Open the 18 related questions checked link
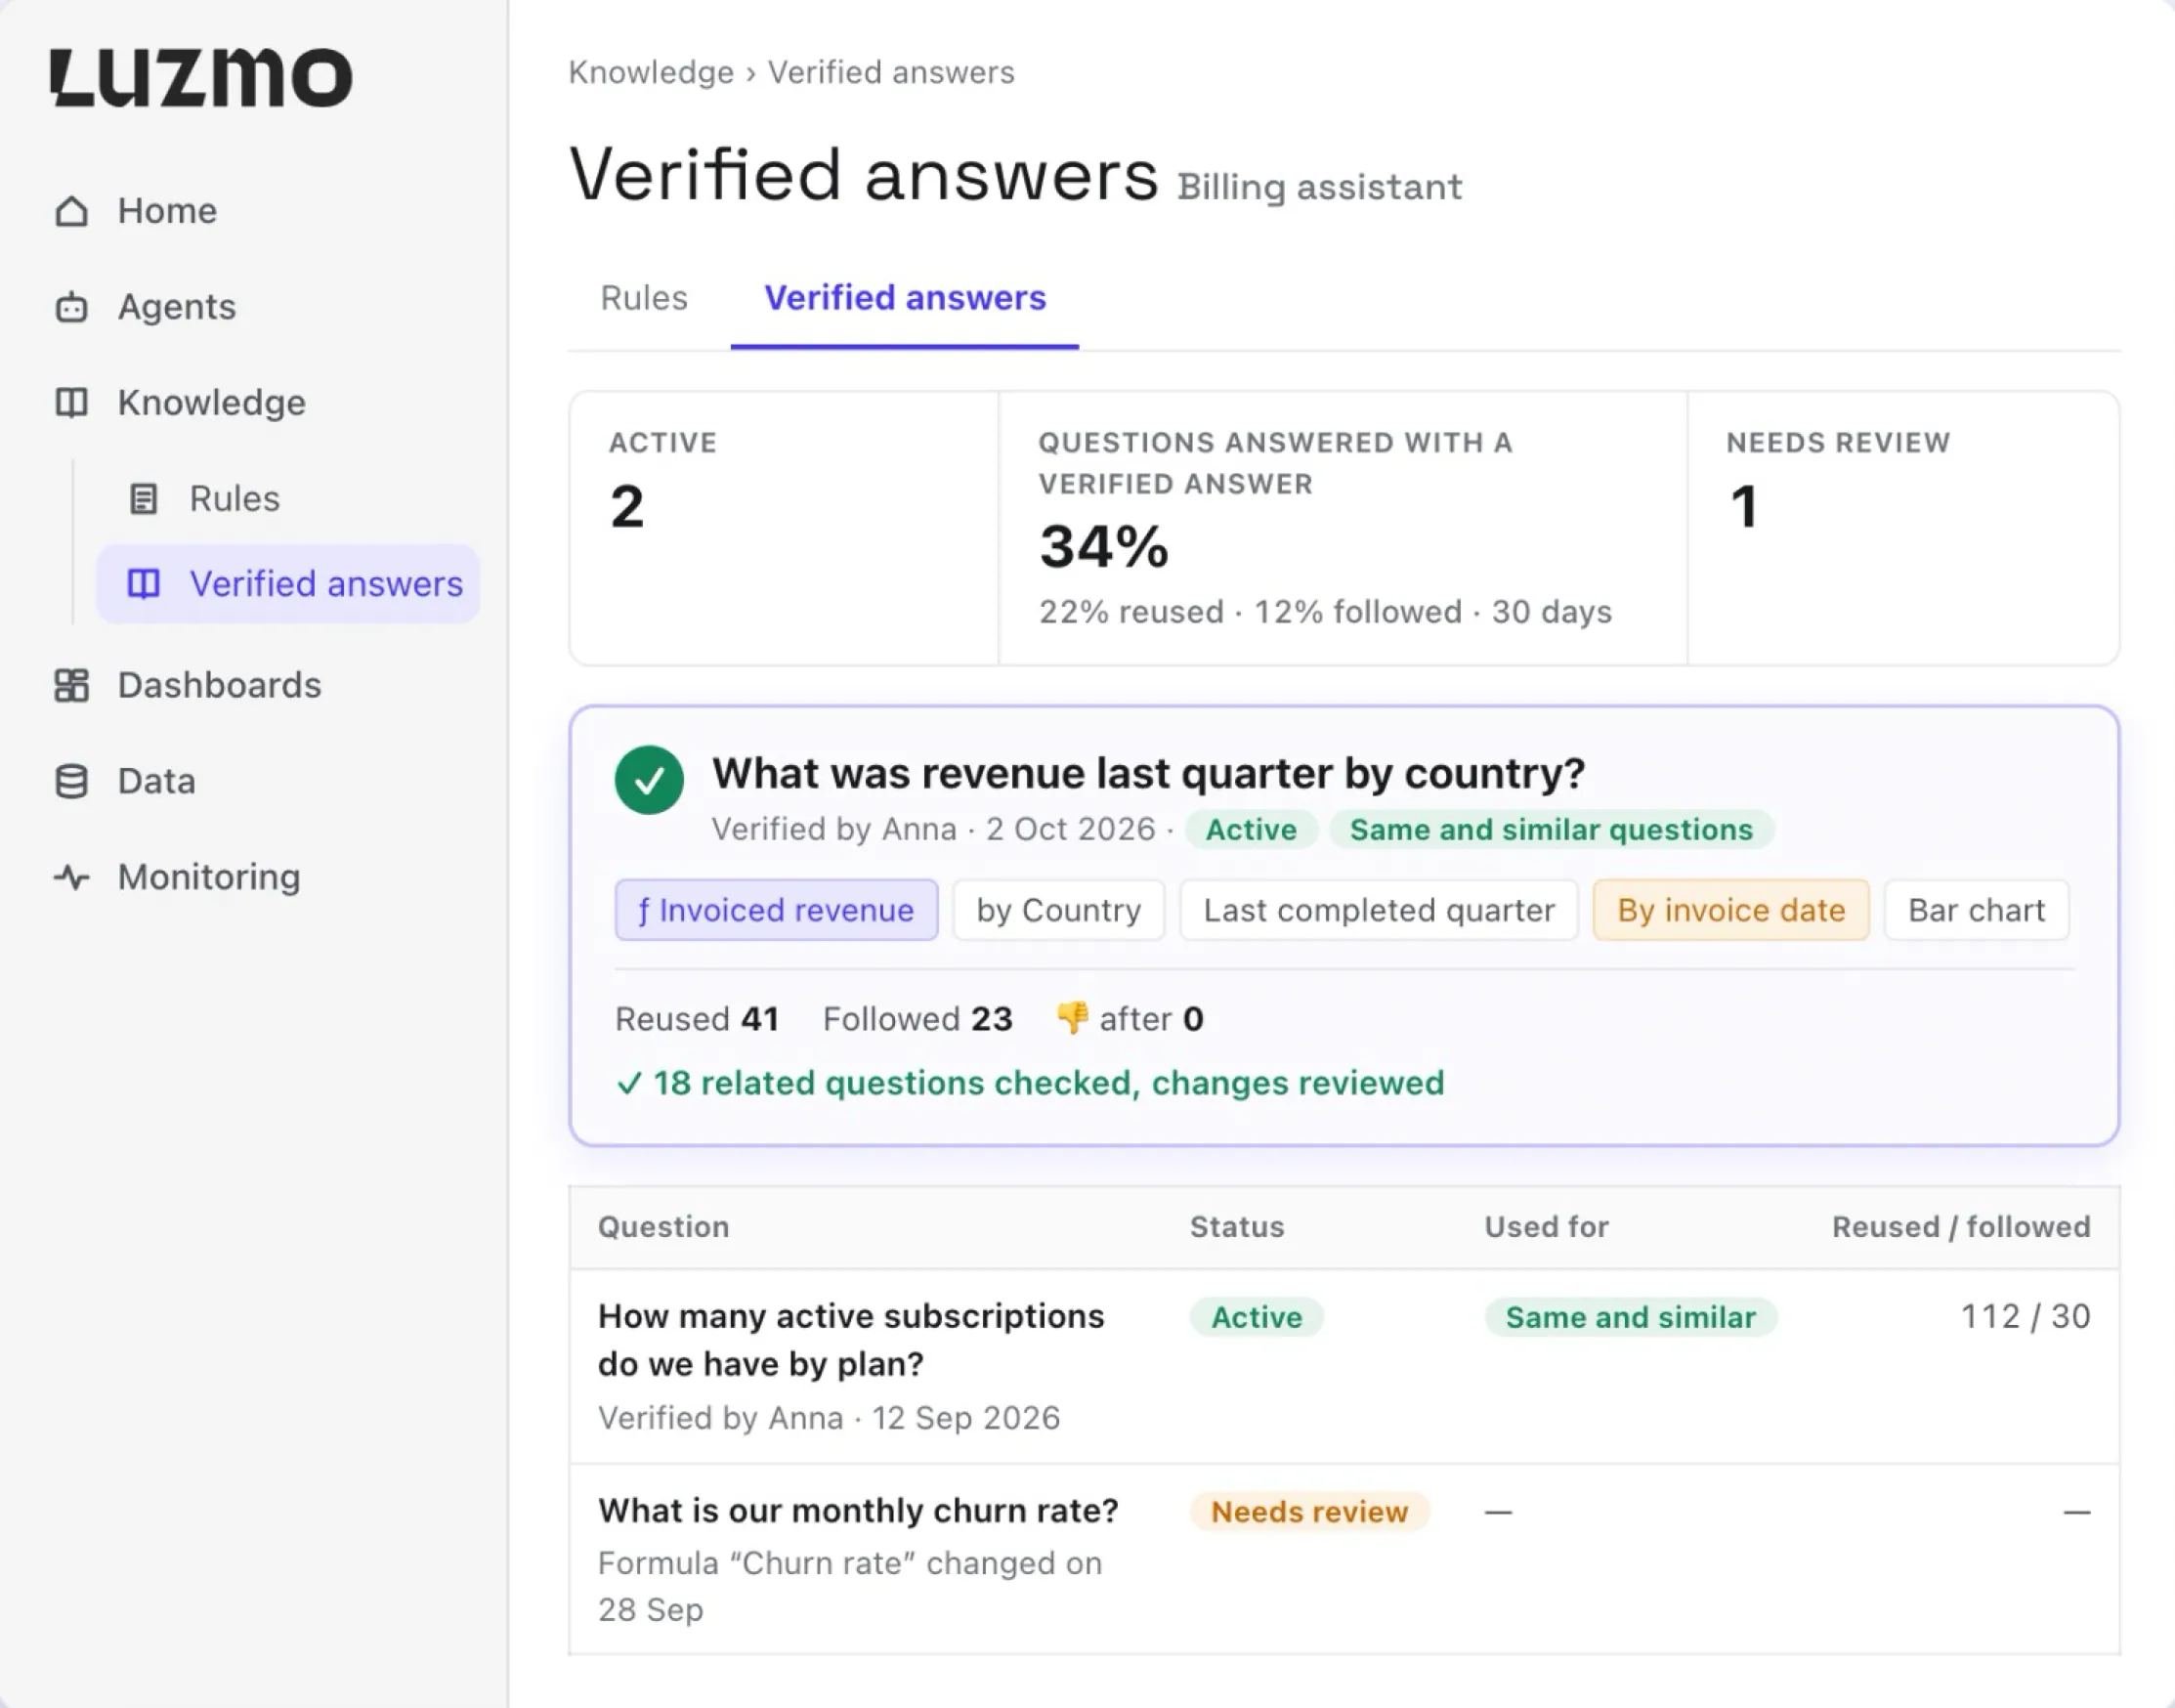The width and height of the screenshot is (2175, 1708). [x=1031, y=1083]
